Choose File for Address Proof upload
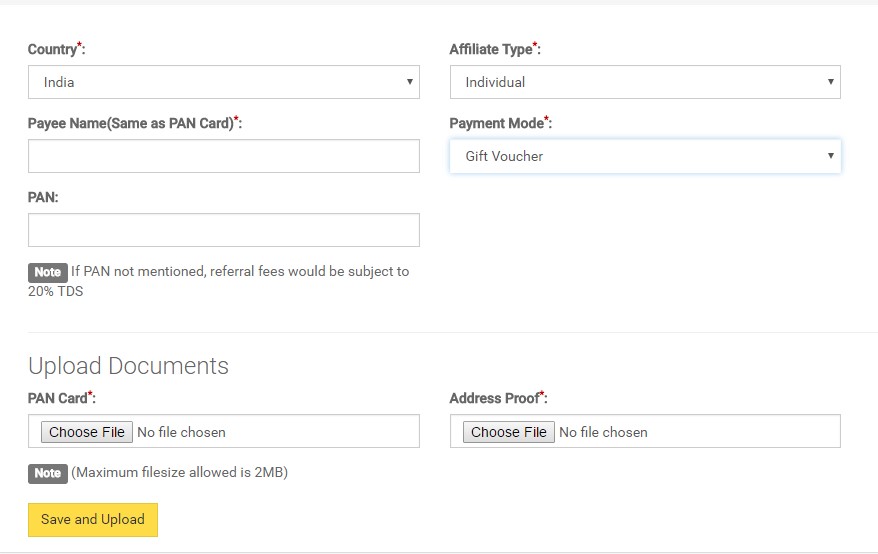This screenshot has width=878, height=554. tap(508, 432)
